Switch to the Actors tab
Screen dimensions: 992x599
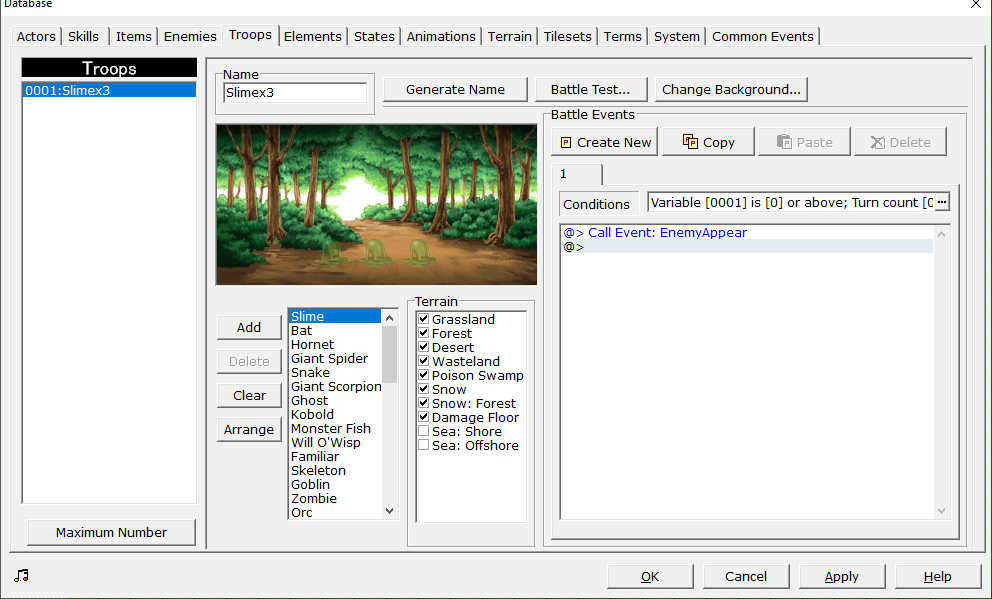36,37
